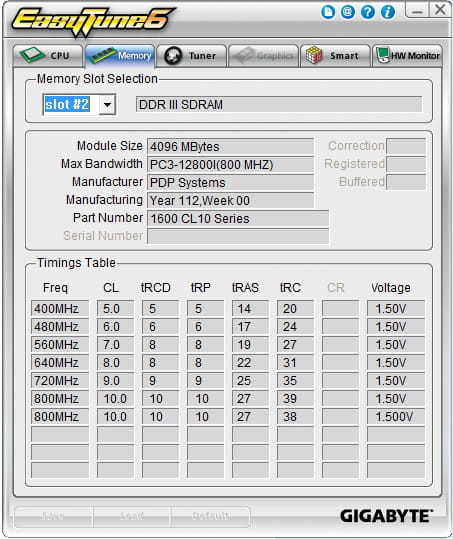The image size is (453, 539).
Task: Click tRC value 39 cell
Action: pyautogui.click(x=295, y=398)
